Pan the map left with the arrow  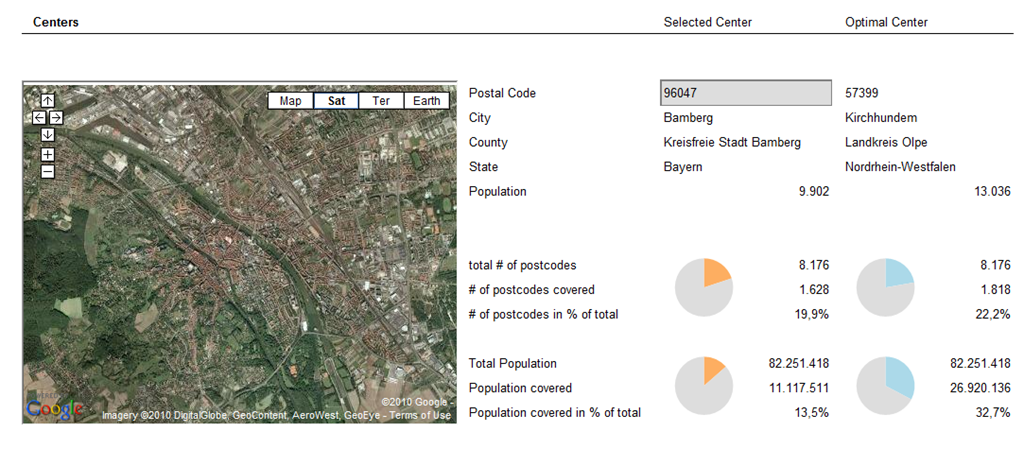pyautogui.click(x=39, y=117)
